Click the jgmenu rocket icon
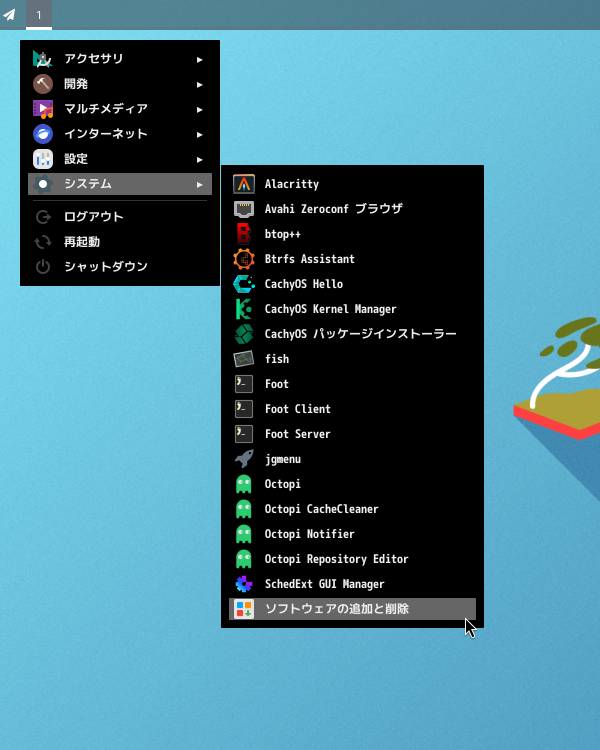Viewport: 600px width, 750px height. pos(244,459)
